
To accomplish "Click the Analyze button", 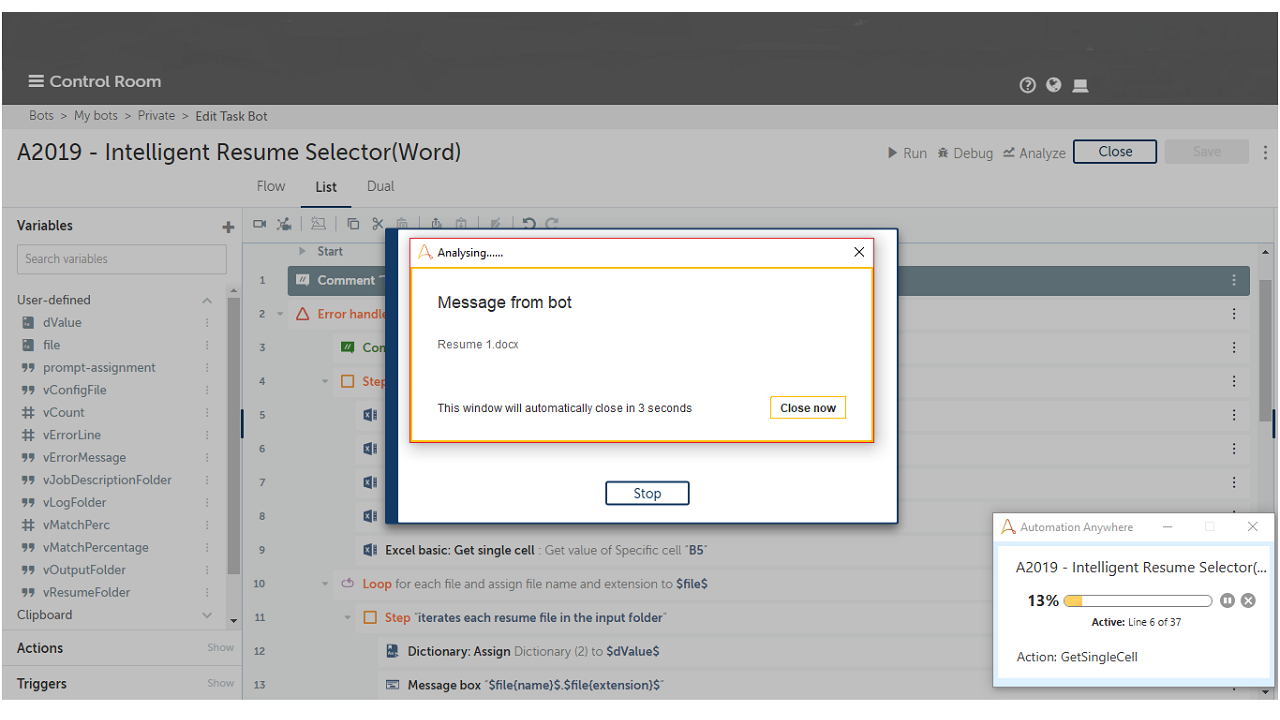I will (1034, 153).
